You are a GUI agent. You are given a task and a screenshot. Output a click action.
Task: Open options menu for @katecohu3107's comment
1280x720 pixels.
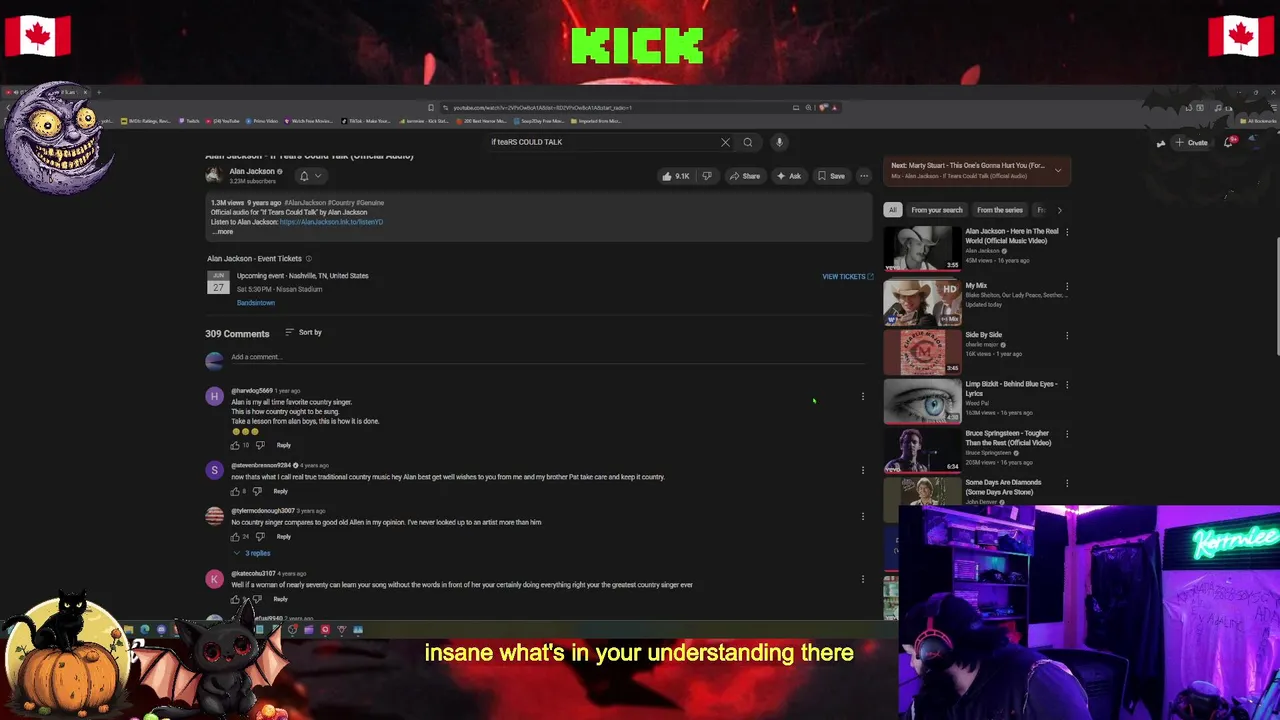click(863, 579)
